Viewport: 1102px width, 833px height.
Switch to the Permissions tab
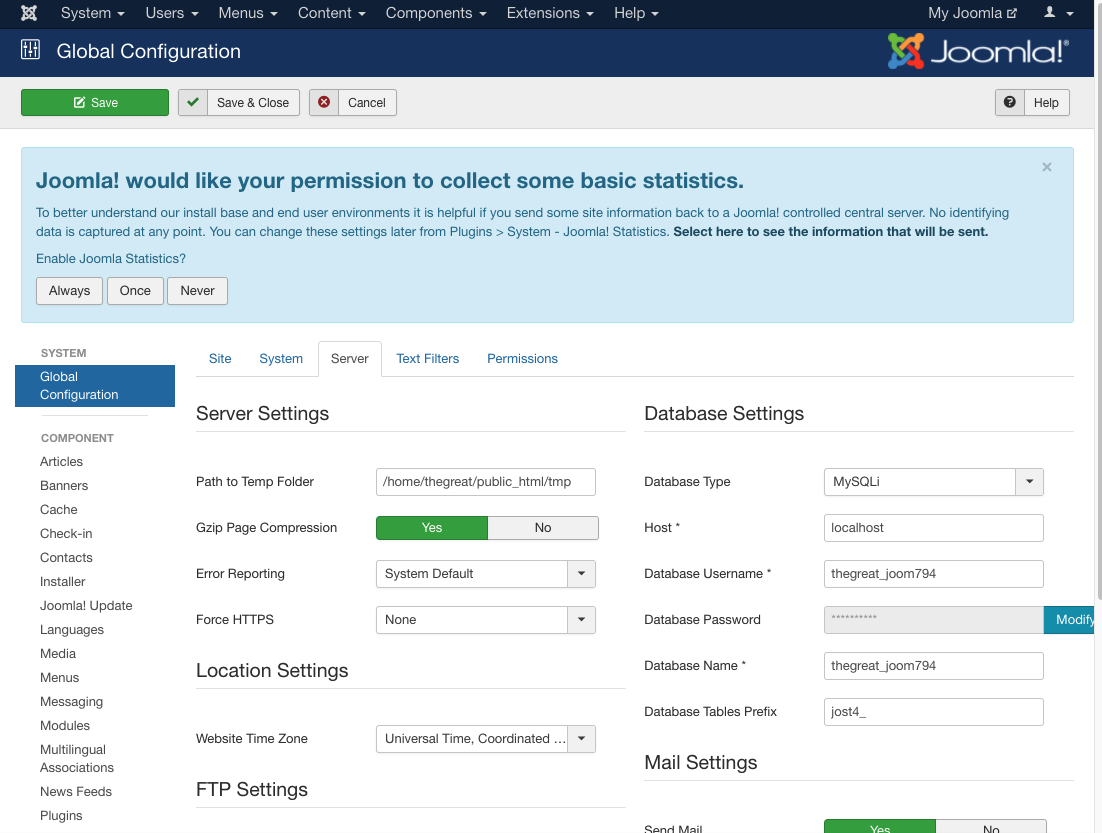(x=522, y=359)
